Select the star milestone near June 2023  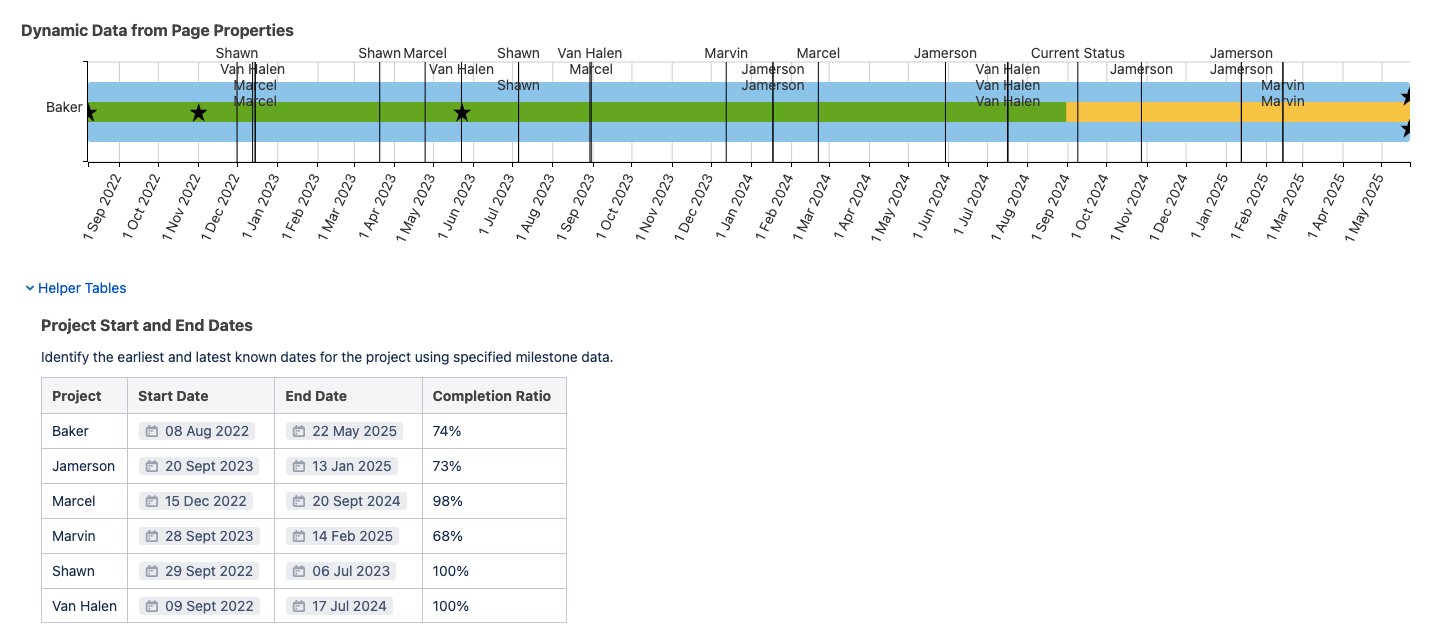click(461, 113)
